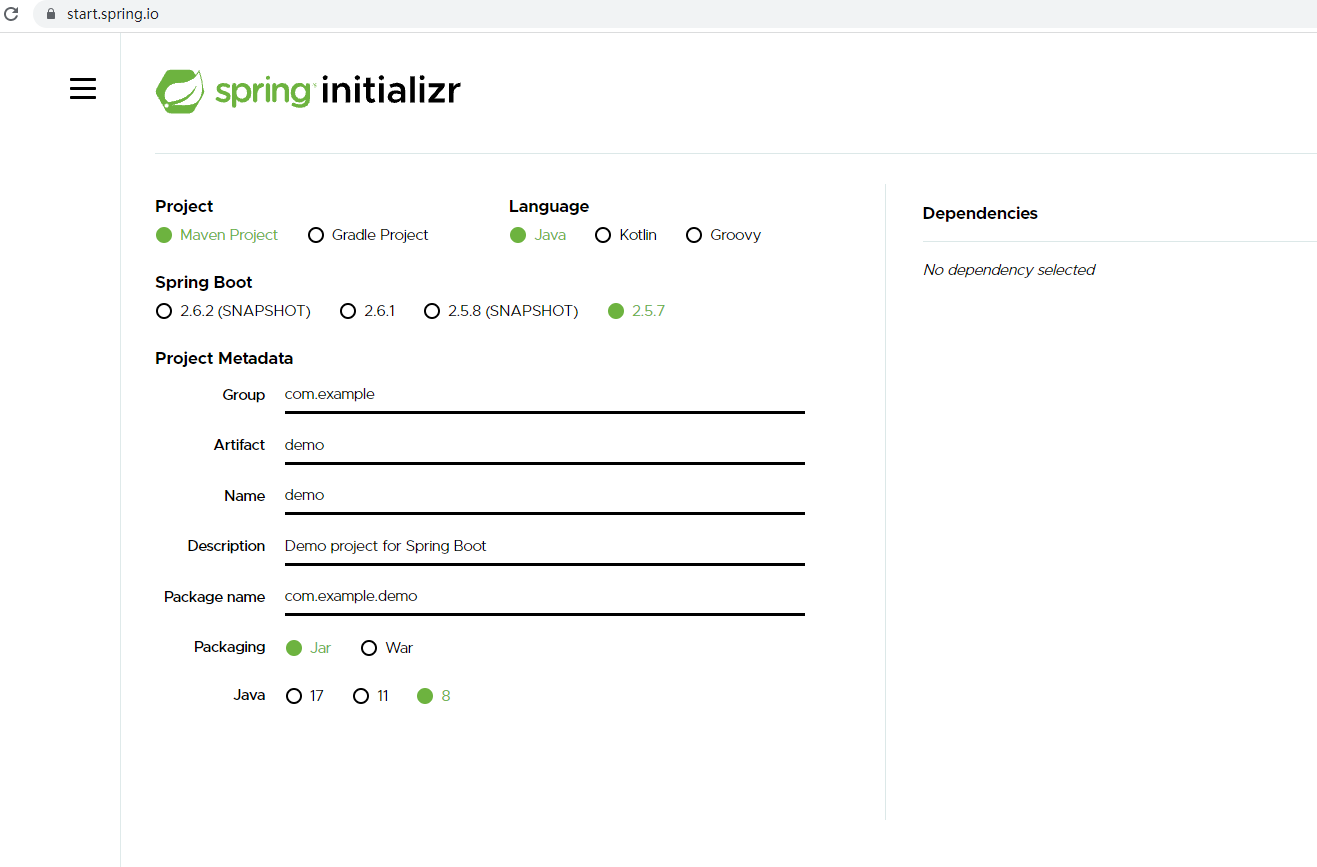
Task: Click the Packaging field label
Action: [x=230, y=647]
